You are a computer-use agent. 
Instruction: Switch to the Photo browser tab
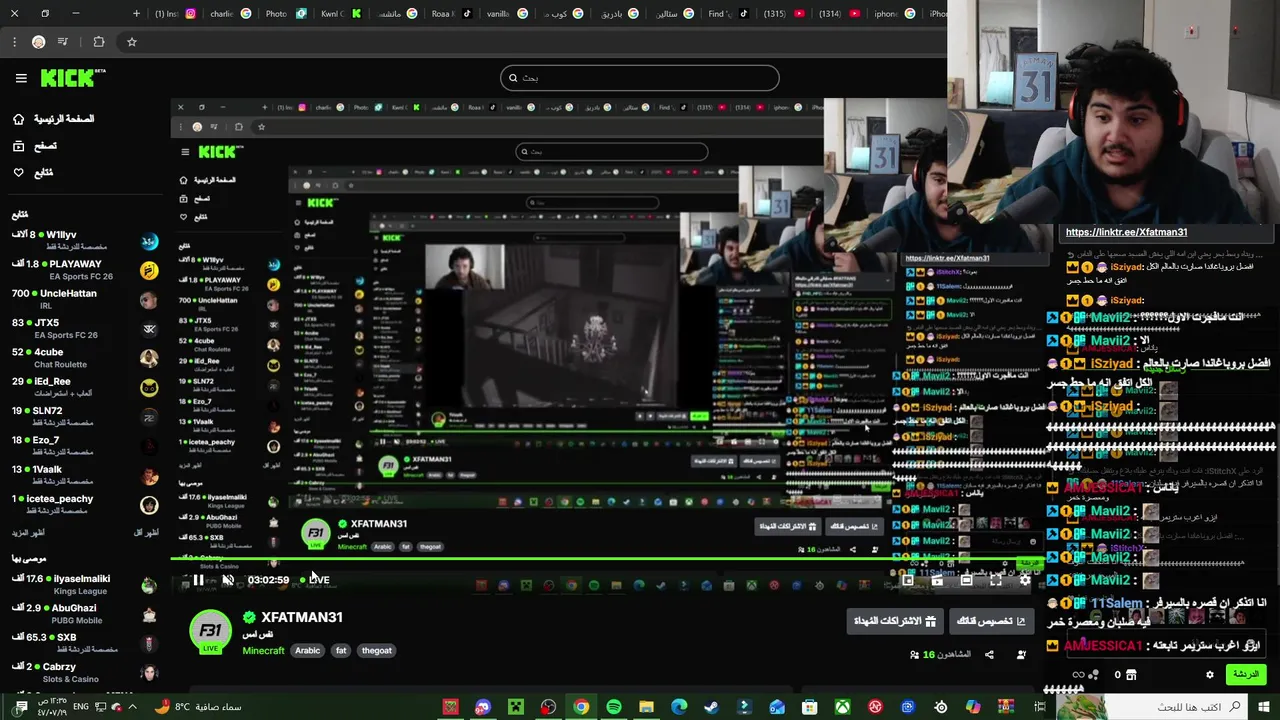click(x=287, y=14)
